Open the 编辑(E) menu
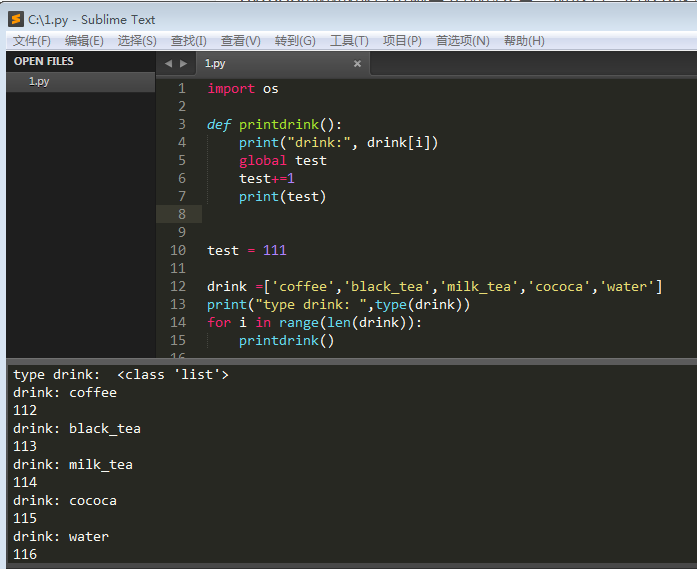The width and height of the screenshot is (697, 569). click(84, 41)
